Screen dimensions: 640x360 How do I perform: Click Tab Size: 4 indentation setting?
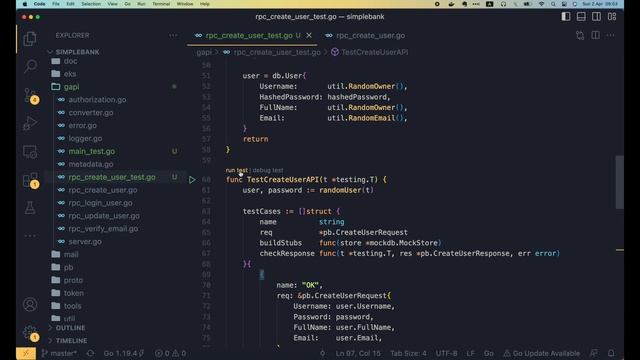click(x=408, y=353)
